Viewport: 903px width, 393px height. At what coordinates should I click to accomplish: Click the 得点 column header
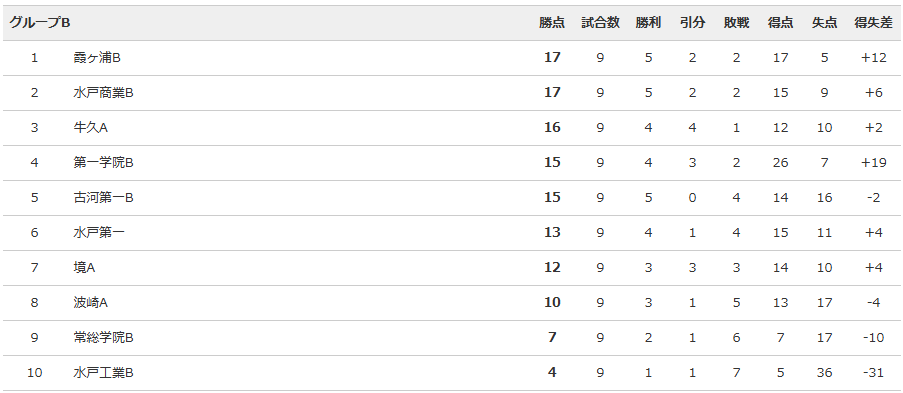(780, 23)
